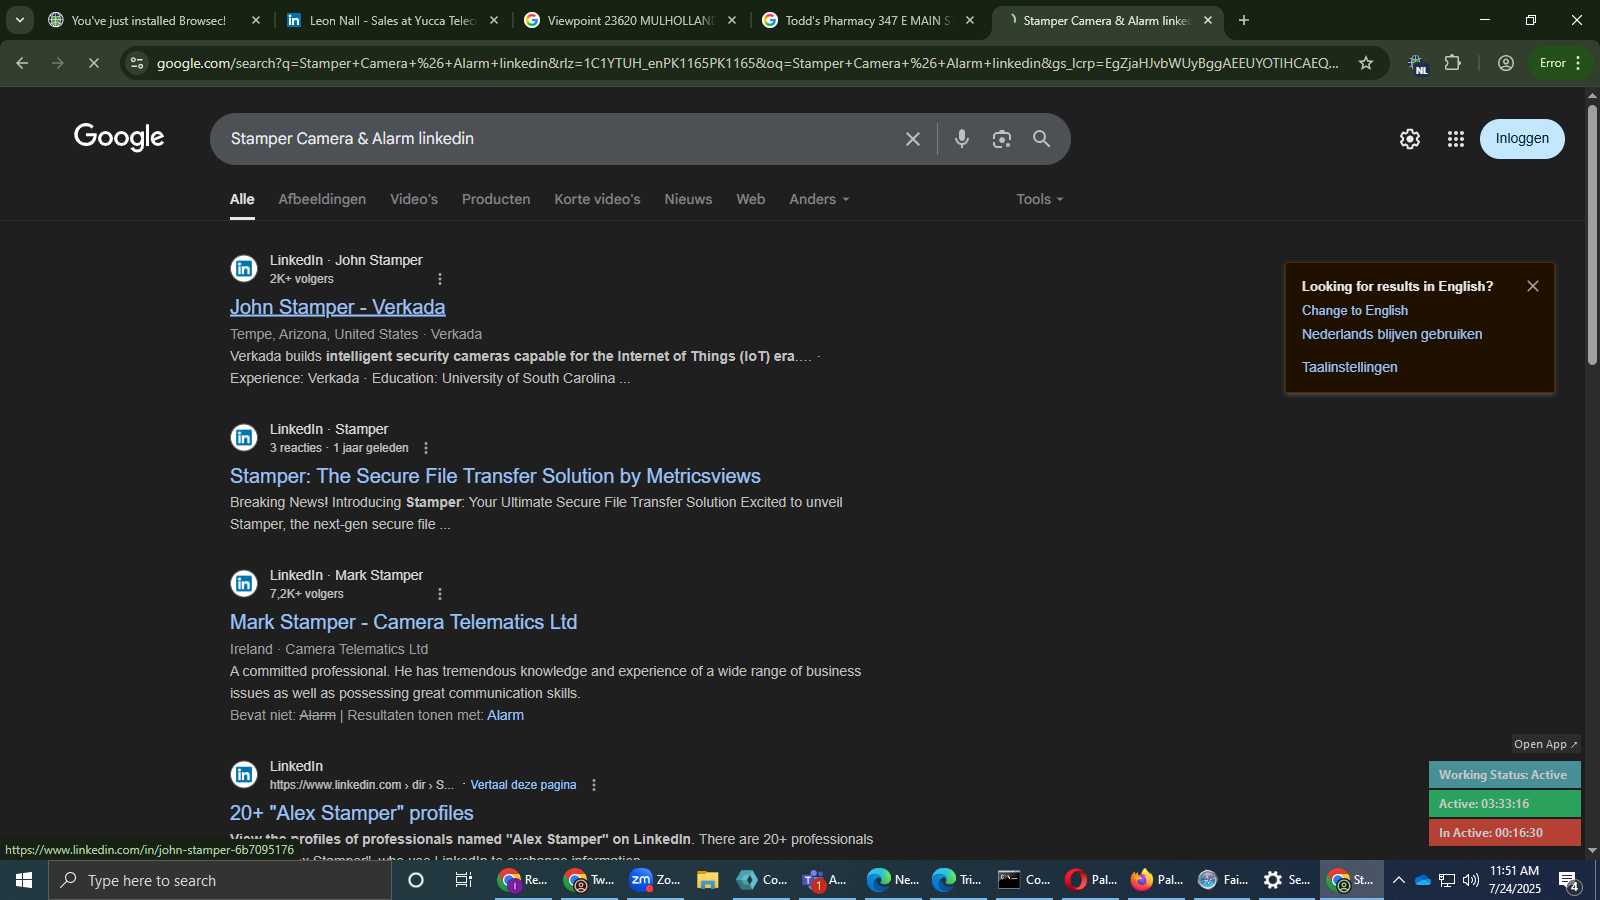The height and width of the screenshot is (900, 1600).
Task: Open Chrome profile avatar icon
Action: click(x=1505, y=63)
